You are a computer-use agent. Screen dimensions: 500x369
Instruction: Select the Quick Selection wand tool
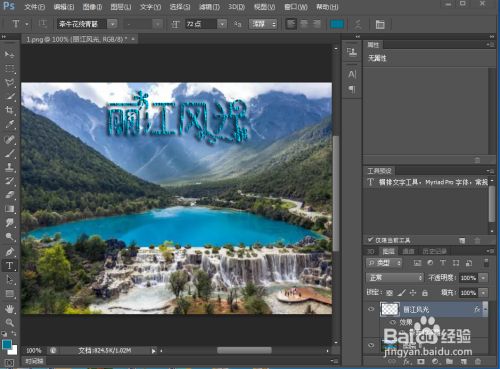point(9,97)
